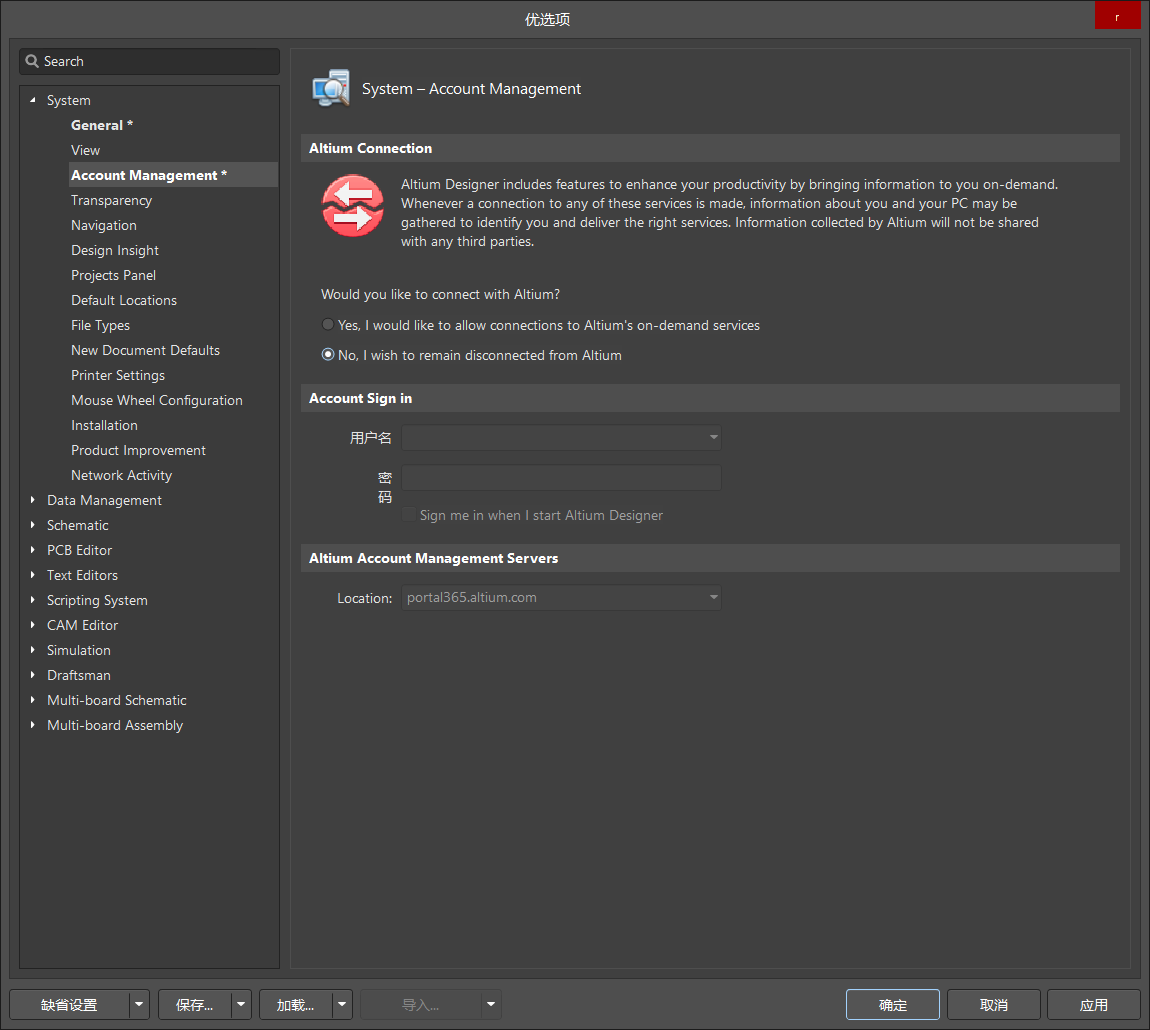Screen dimensions: 1150x1030
Task: Open the File Types page
Action: [x=100, y=324]
